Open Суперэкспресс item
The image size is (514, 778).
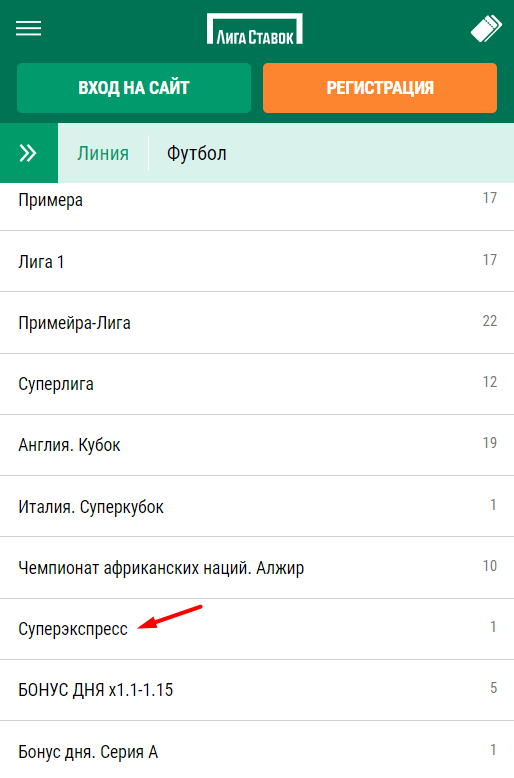tap(257, 629)
